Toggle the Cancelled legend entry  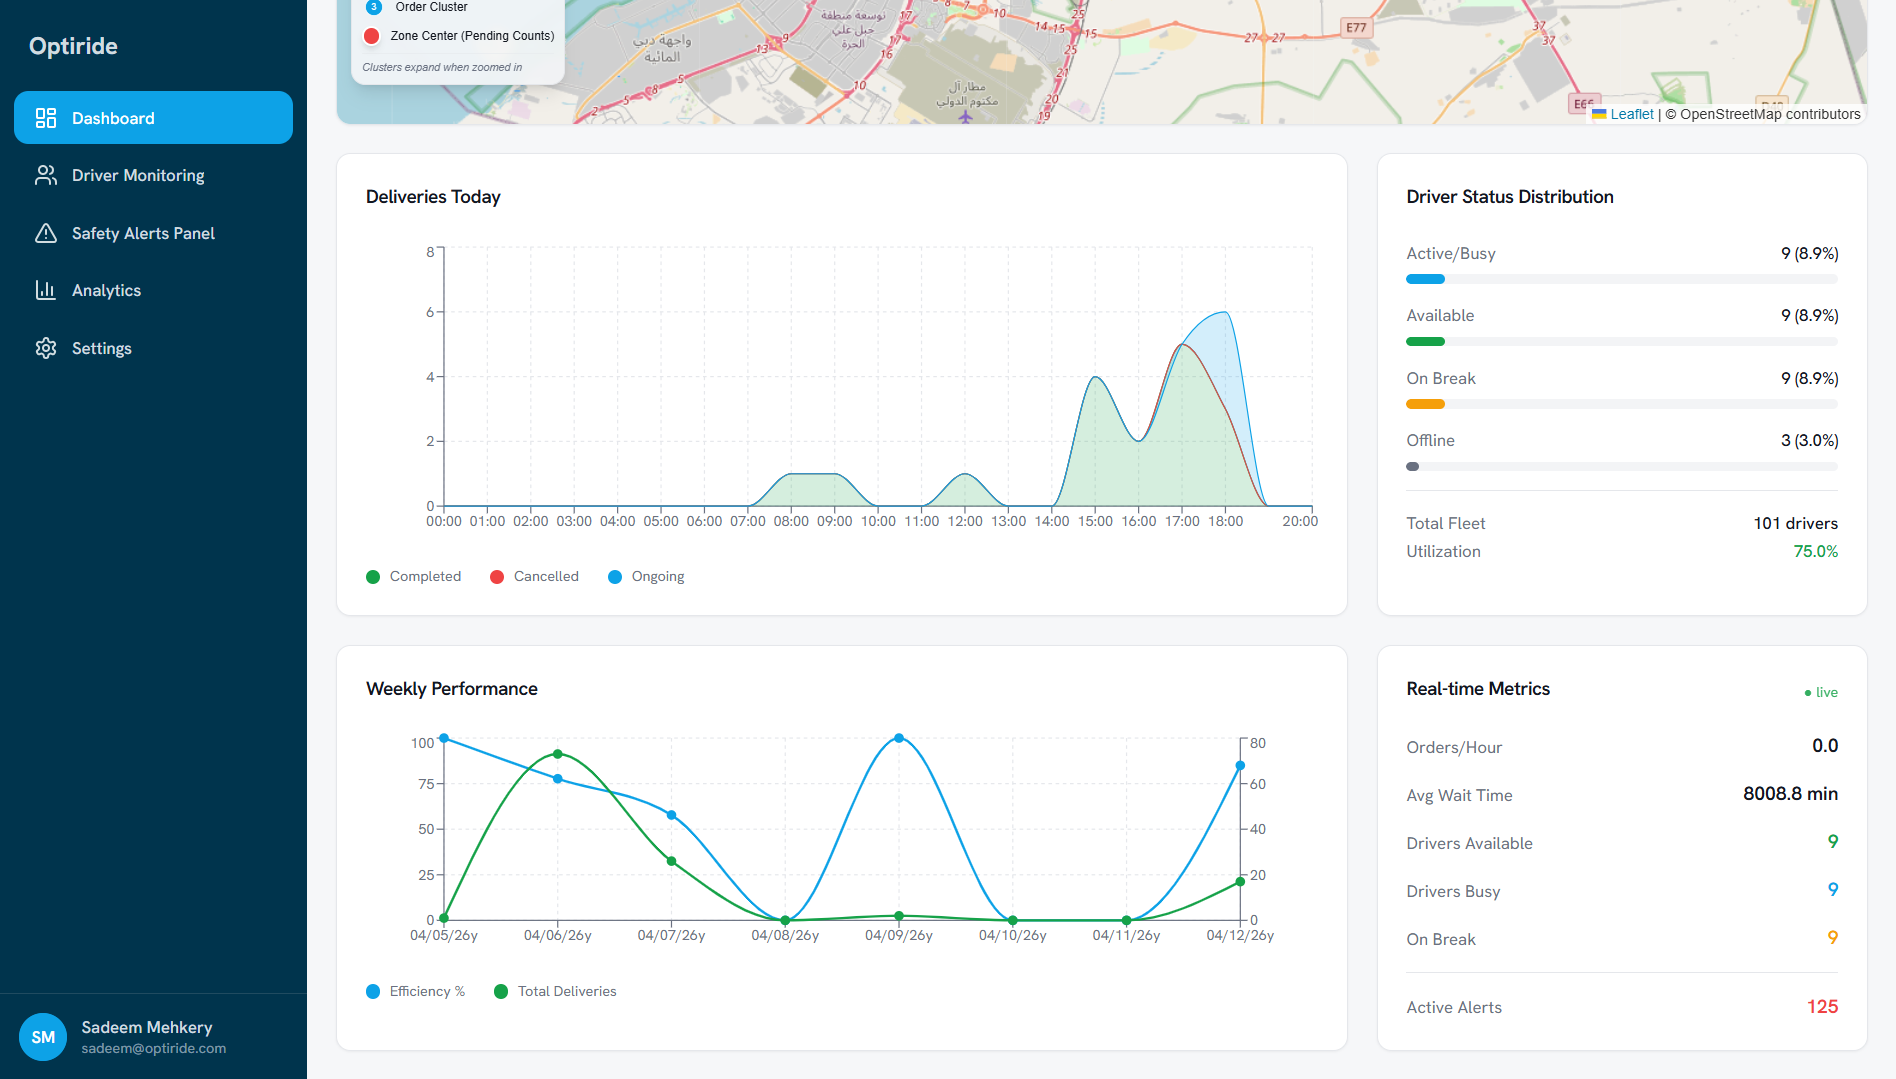point(534,576)
